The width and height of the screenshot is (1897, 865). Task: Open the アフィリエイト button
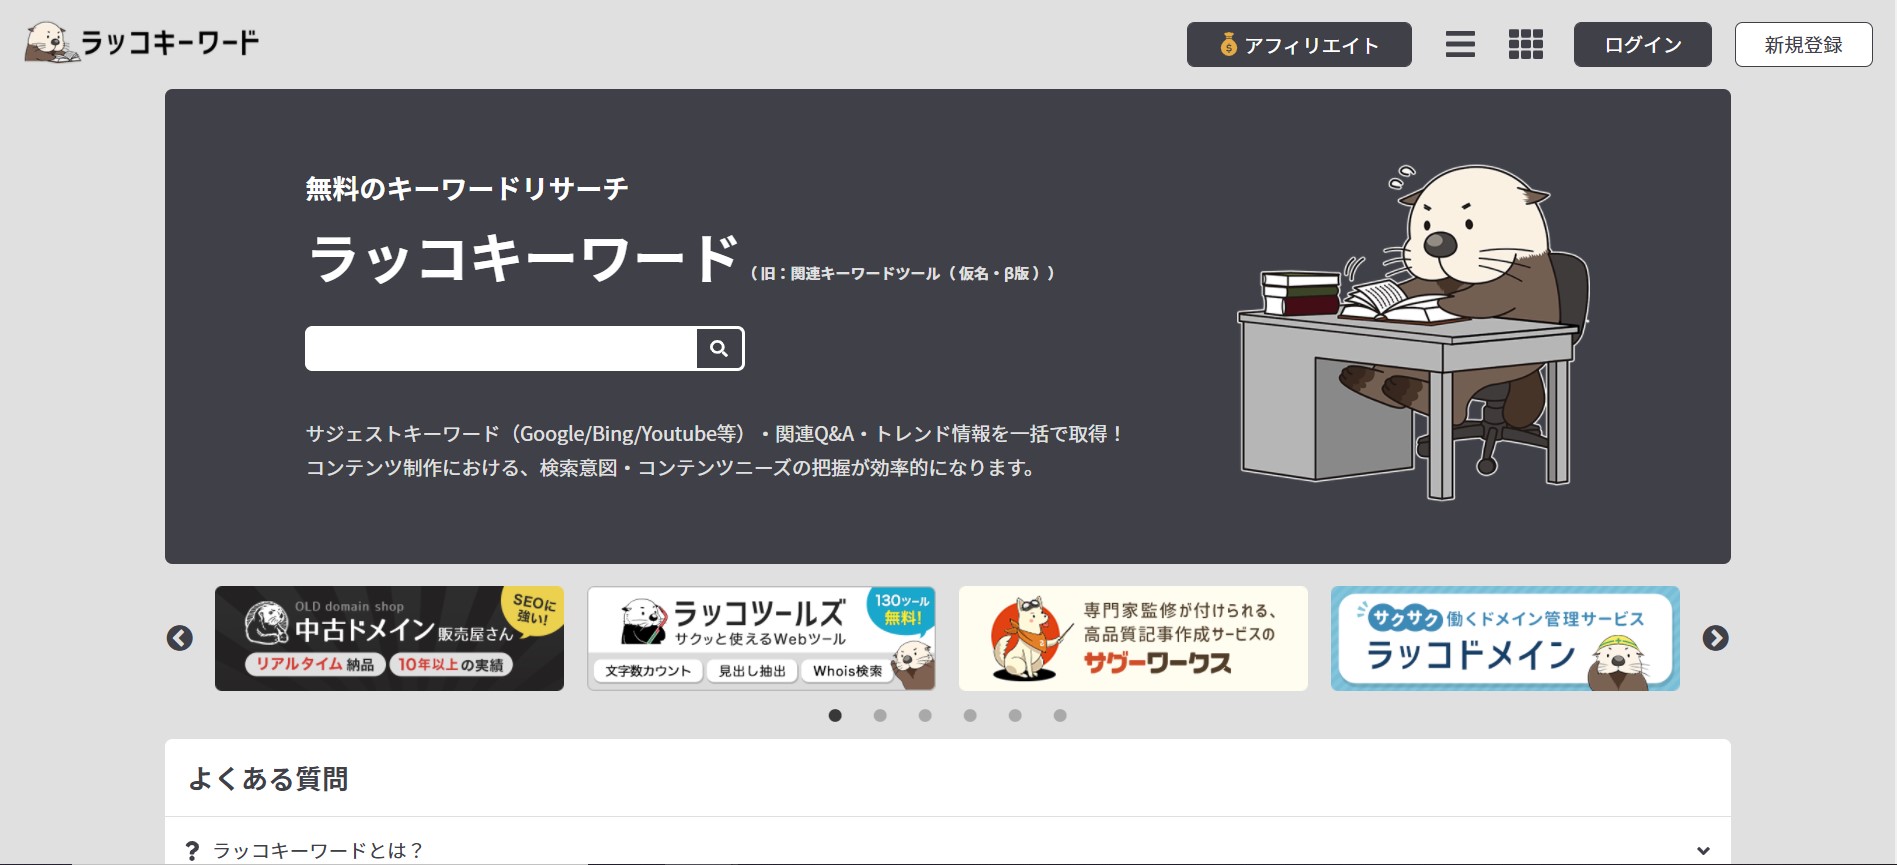(1299, 45)
